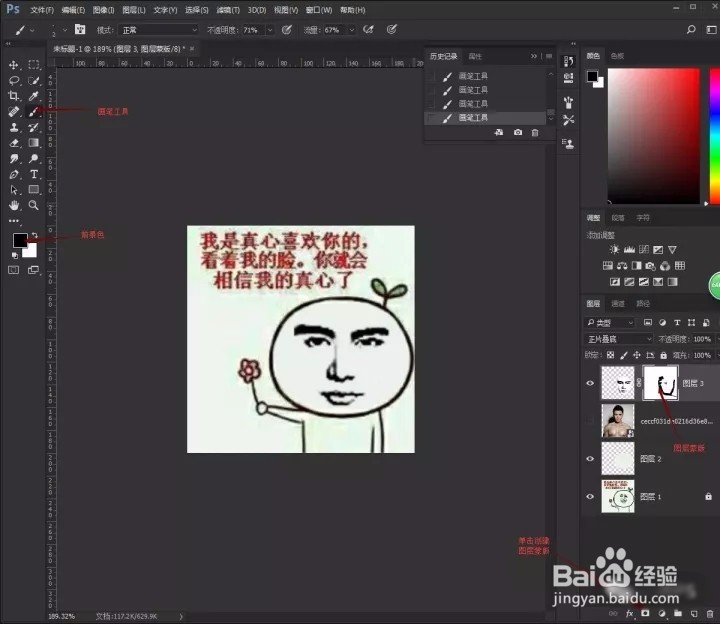This screenshot has width=720, height=624.
Task: Enable airbrush-style build-up effect
Action: pos(368,30)
